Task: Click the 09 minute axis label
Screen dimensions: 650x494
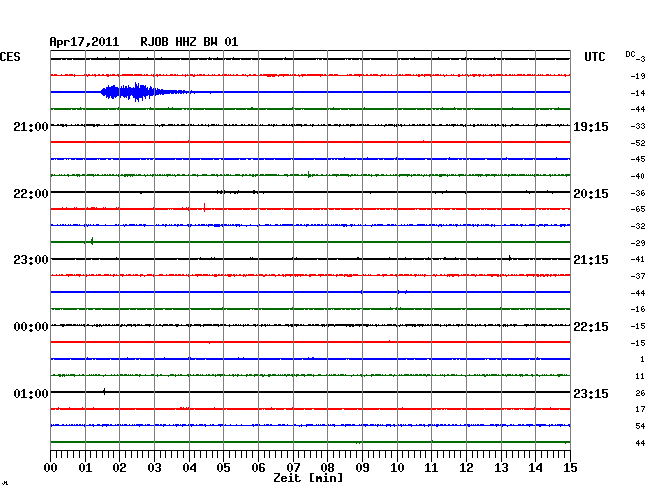Action: [362, 467]
